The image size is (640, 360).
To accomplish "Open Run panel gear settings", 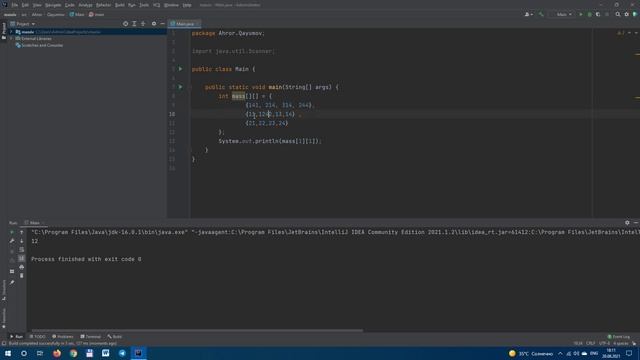I will click(x=627, y=223).
